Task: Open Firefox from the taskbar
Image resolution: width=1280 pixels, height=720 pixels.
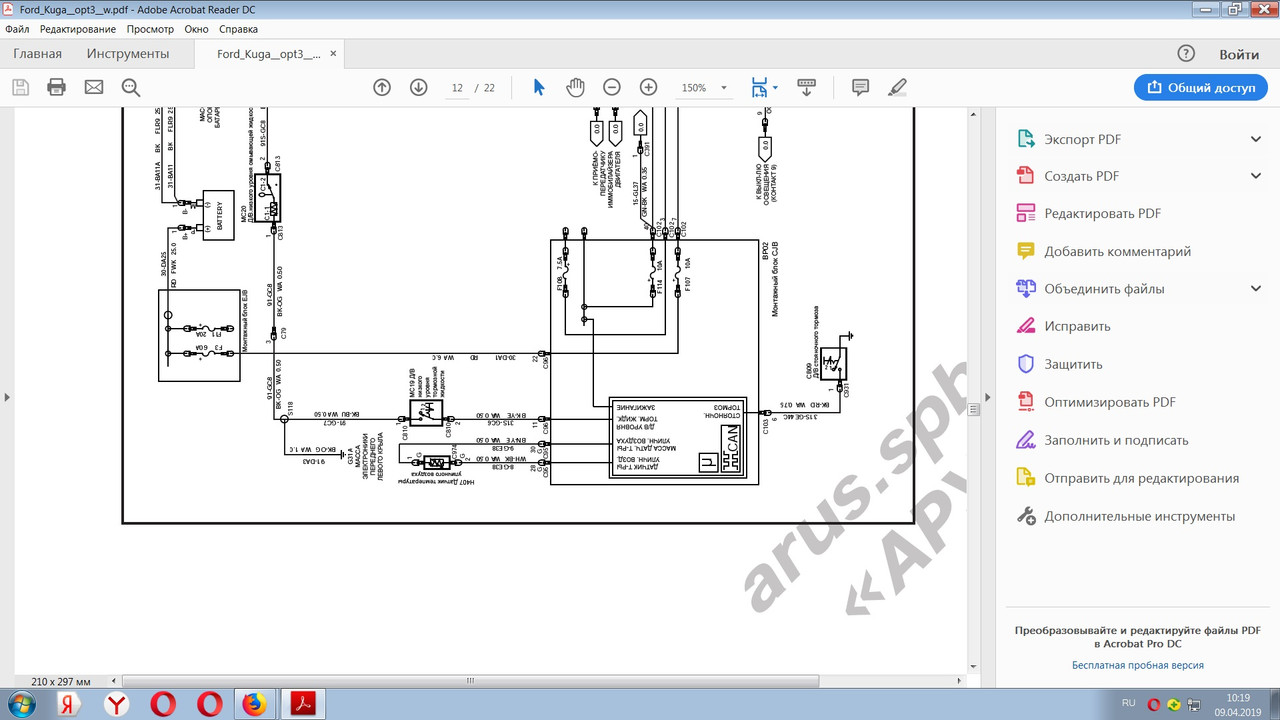Action: pos(255,704)
